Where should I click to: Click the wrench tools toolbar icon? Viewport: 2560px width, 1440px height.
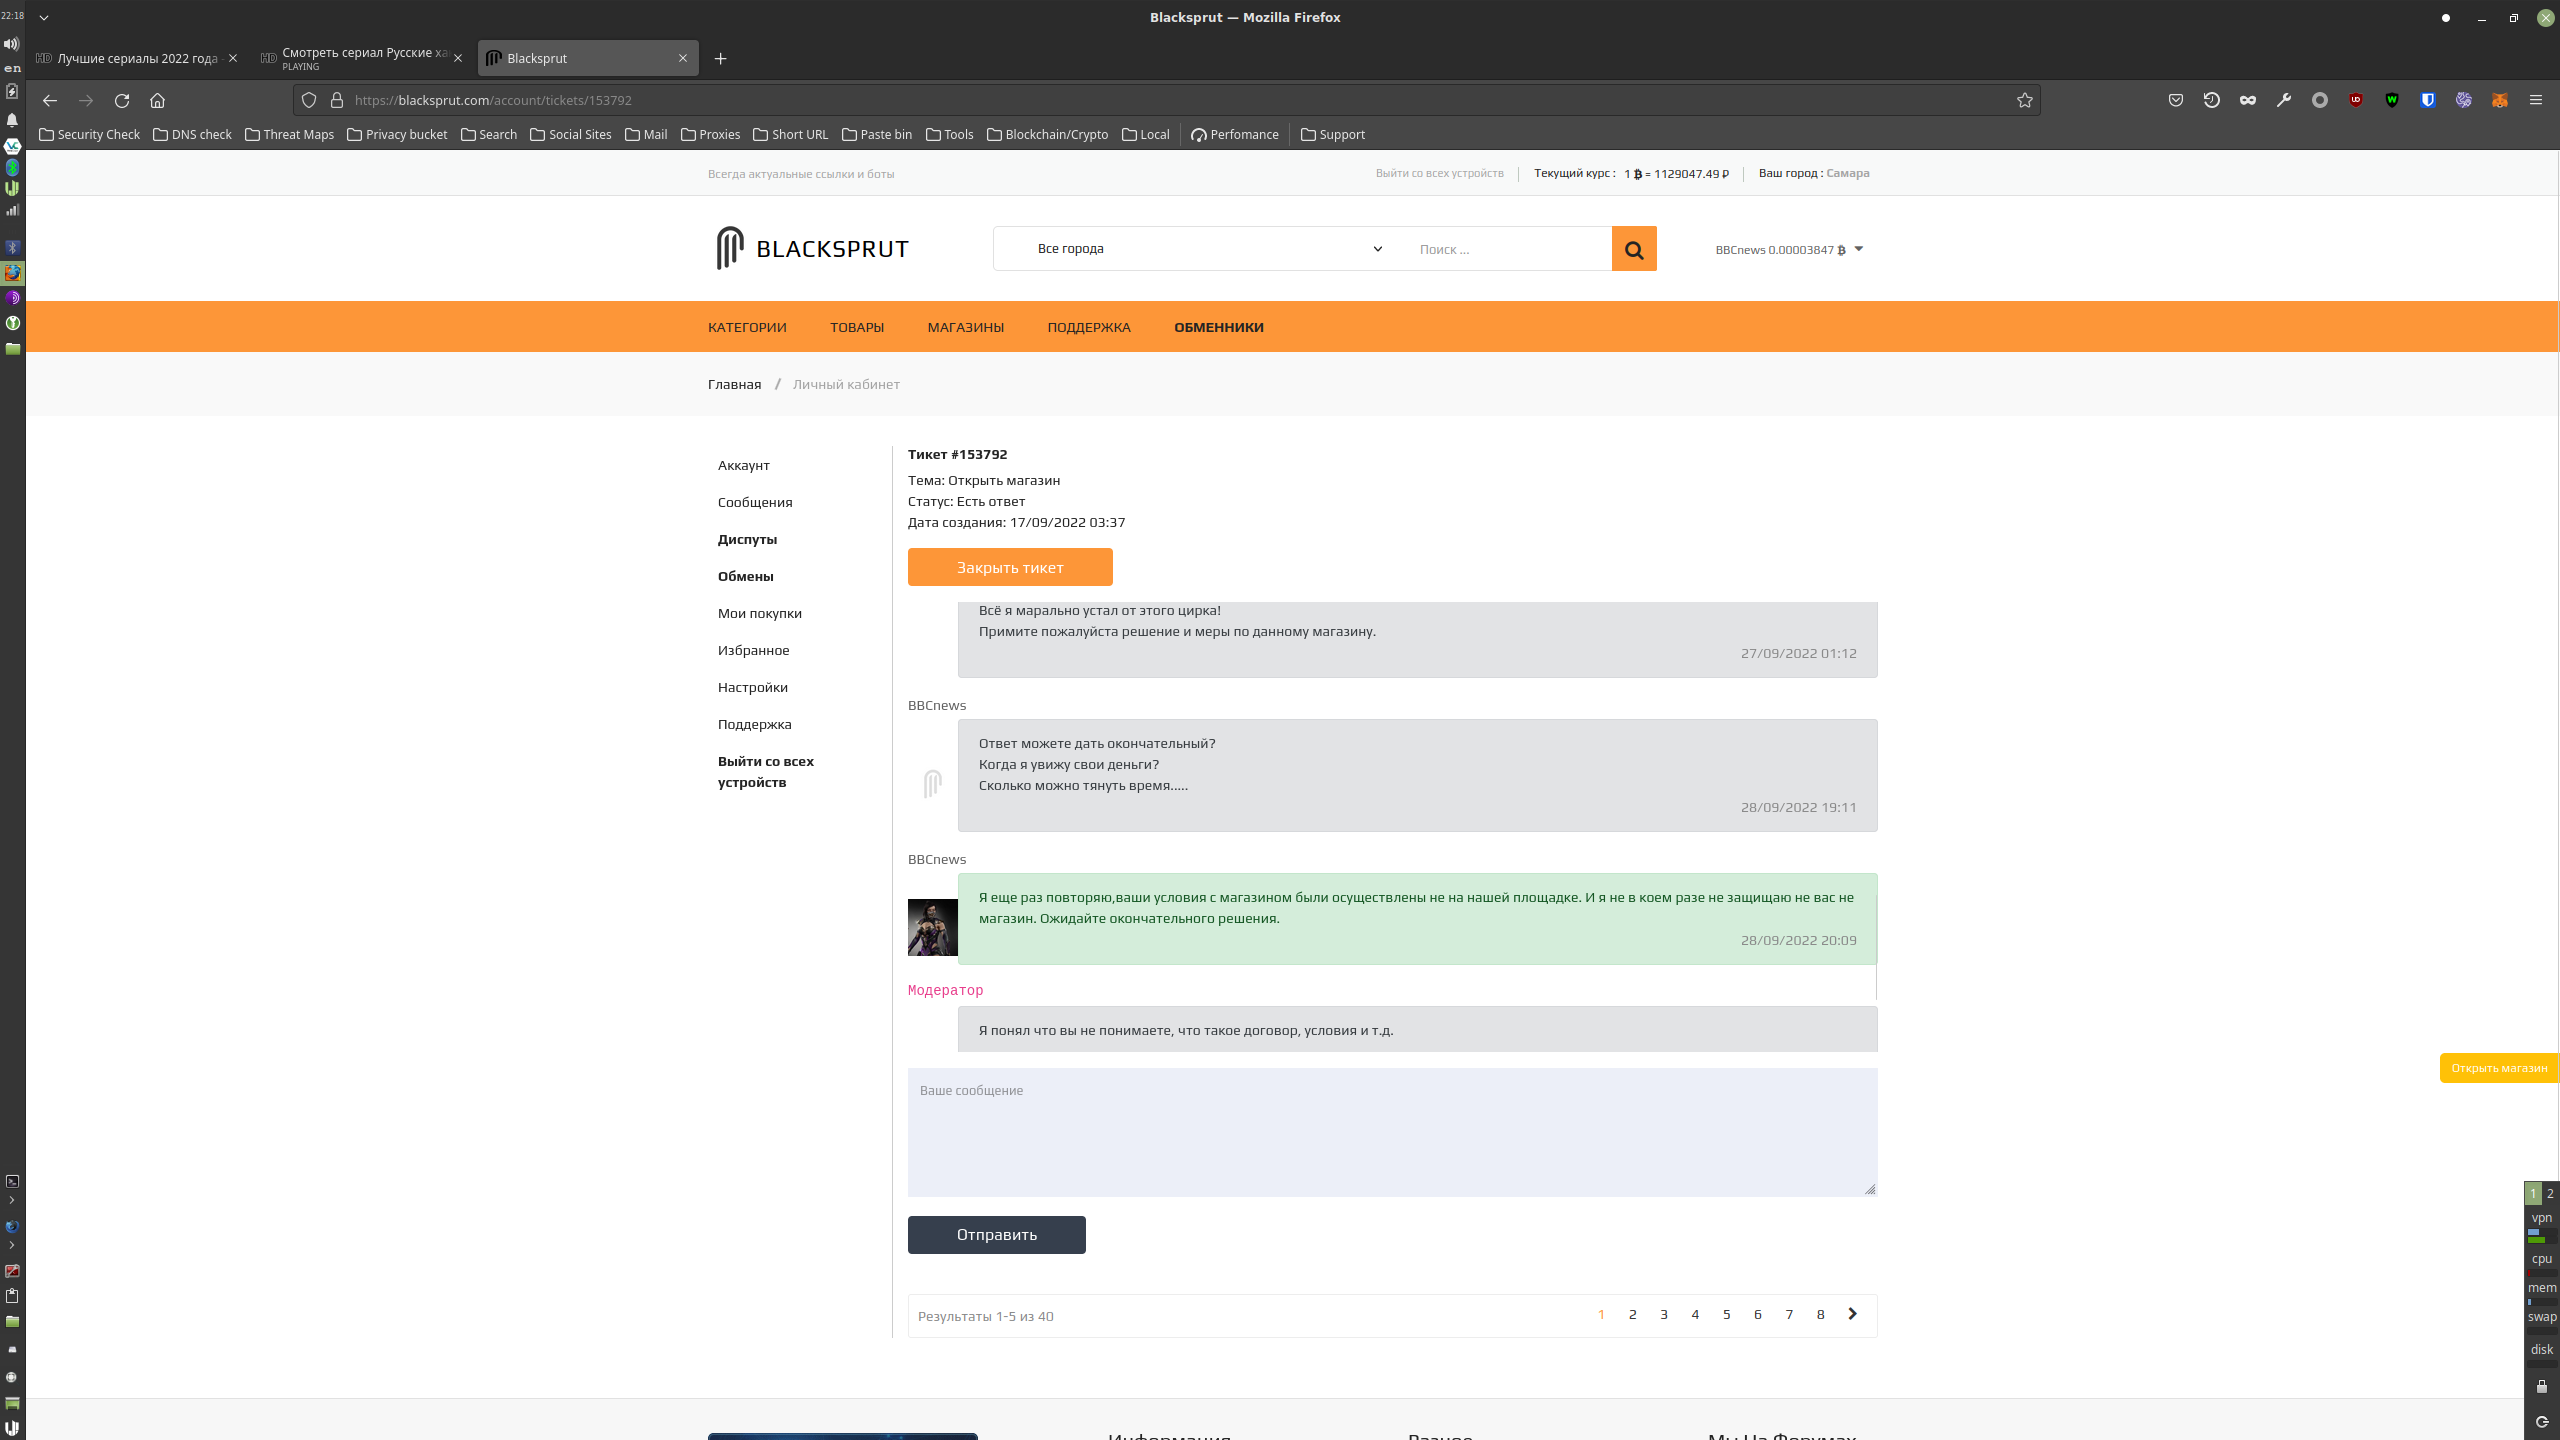(2284, 100)
